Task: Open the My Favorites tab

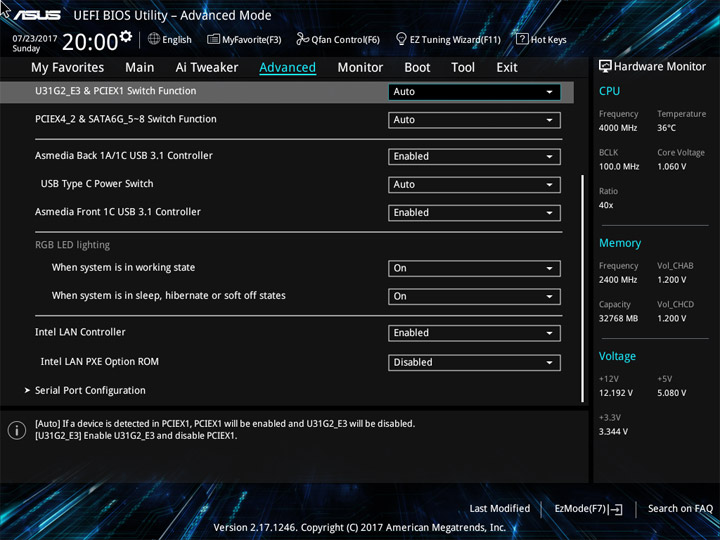Action: (x=68, y=68)
